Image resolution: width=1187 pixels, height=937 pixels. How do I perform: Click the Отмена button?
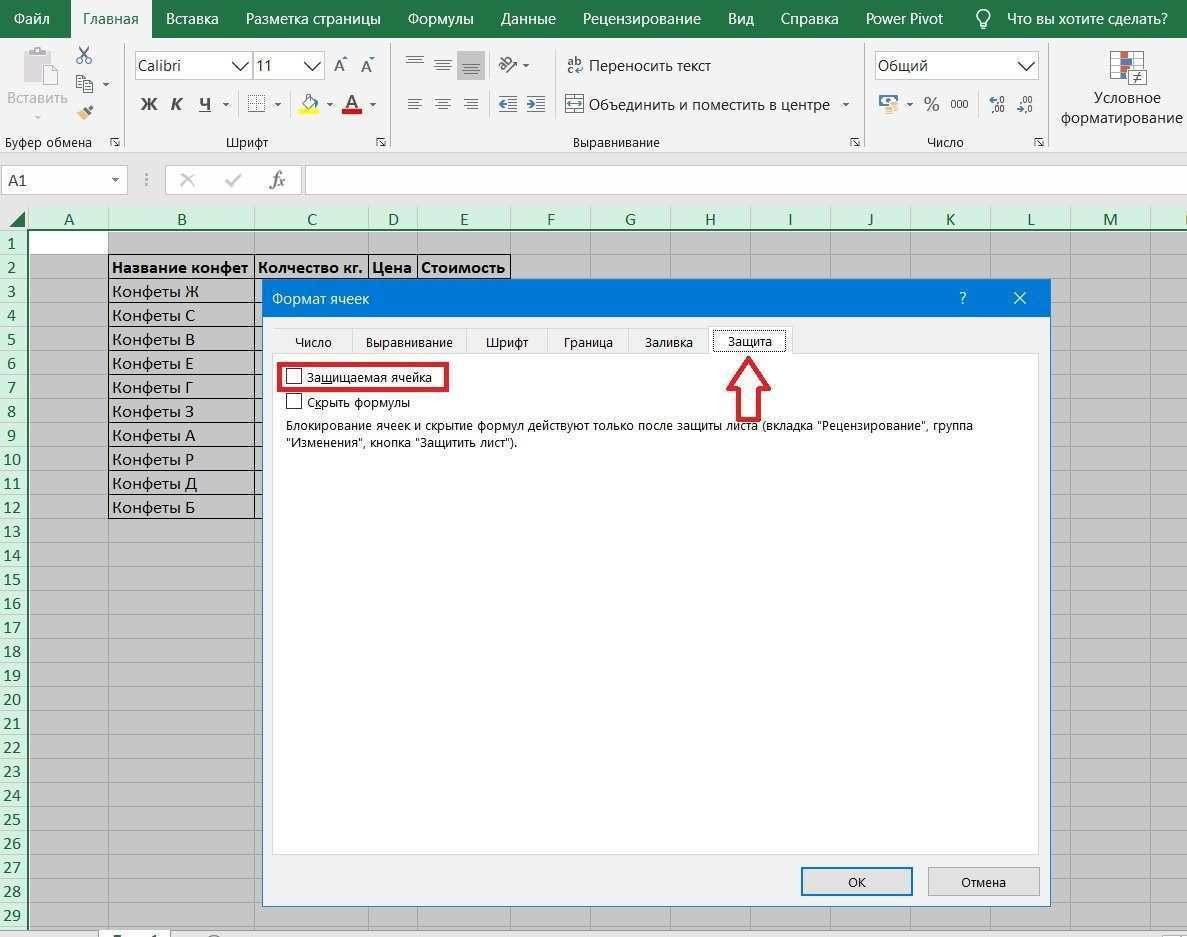(x=983, y=881)
